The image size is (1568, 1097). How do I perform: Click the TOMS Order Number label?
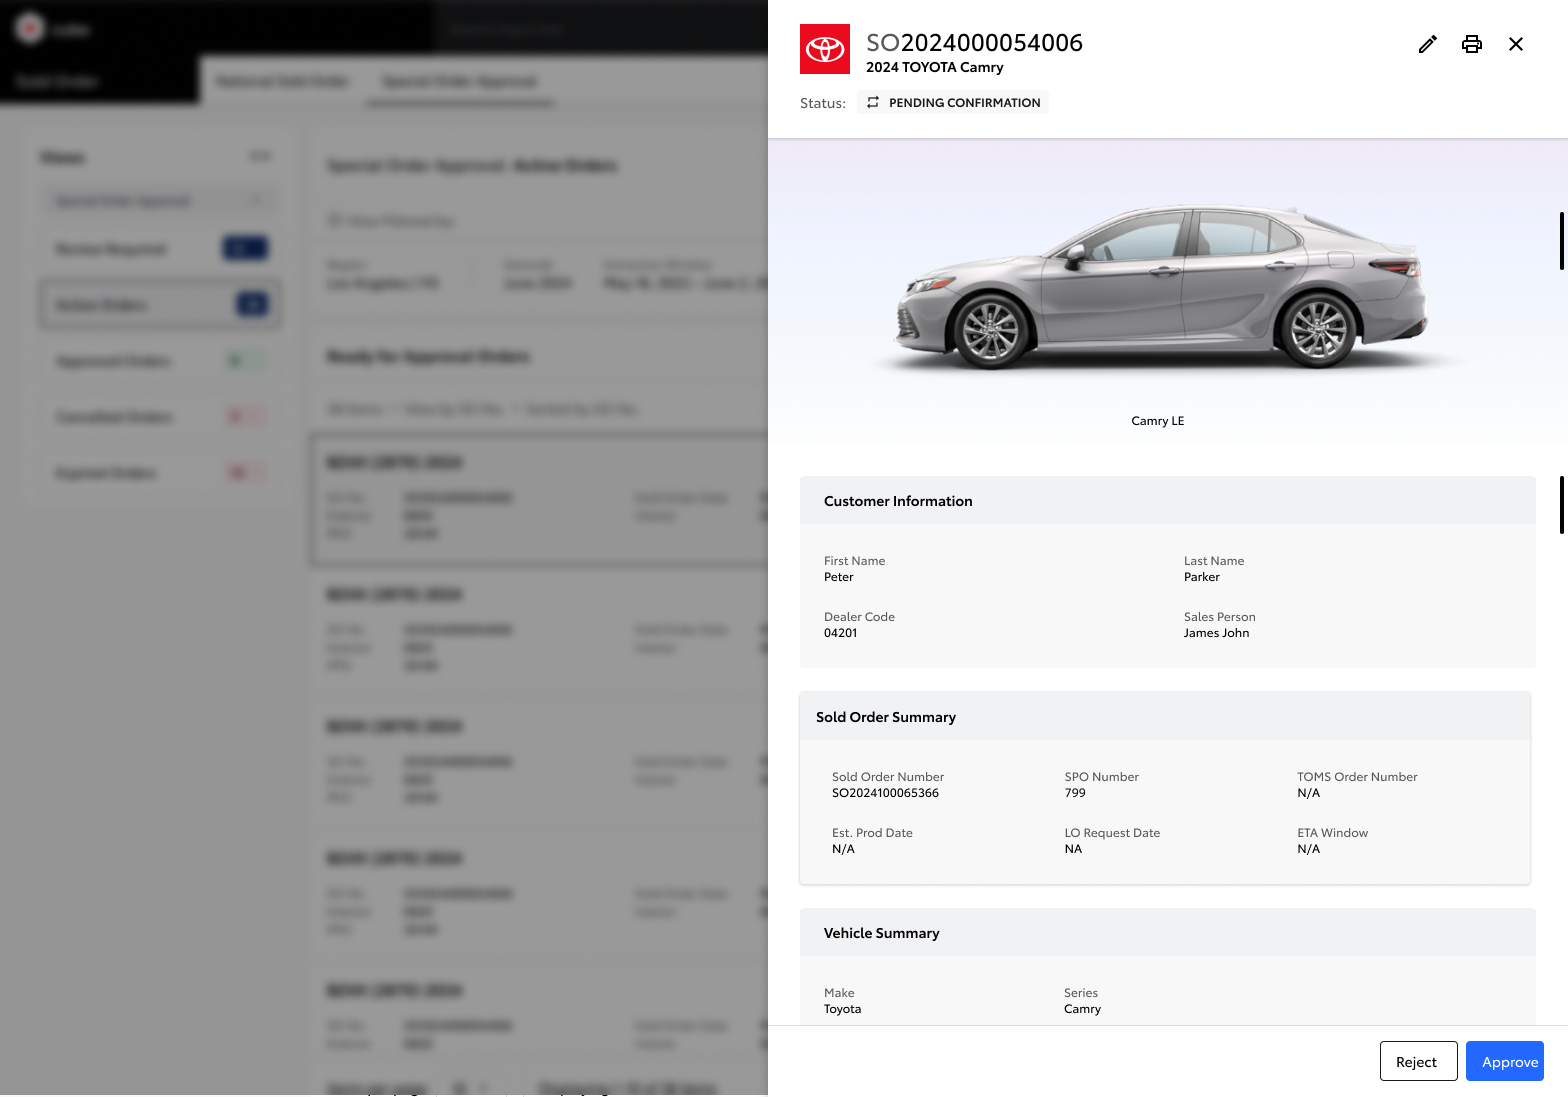[1357, 777]
